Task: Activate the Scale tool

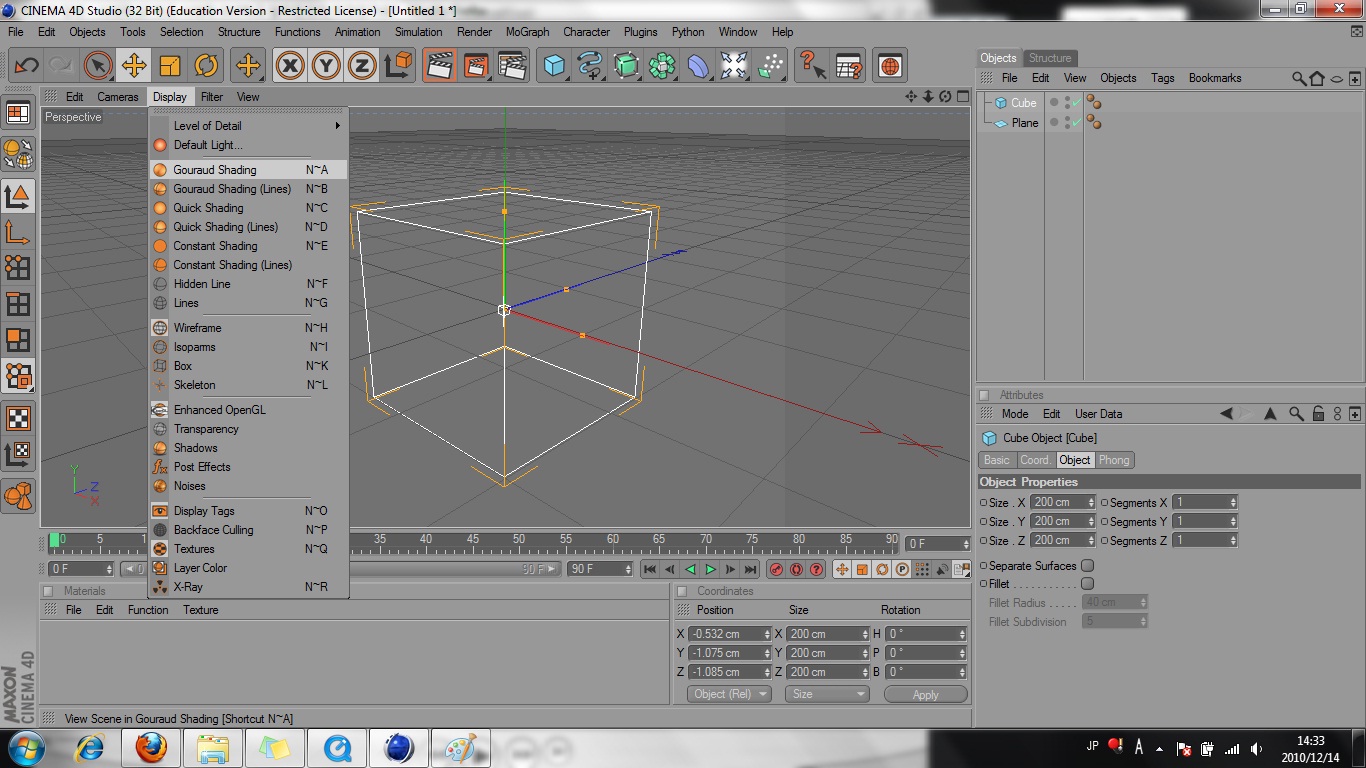Action: click(170, 66)
